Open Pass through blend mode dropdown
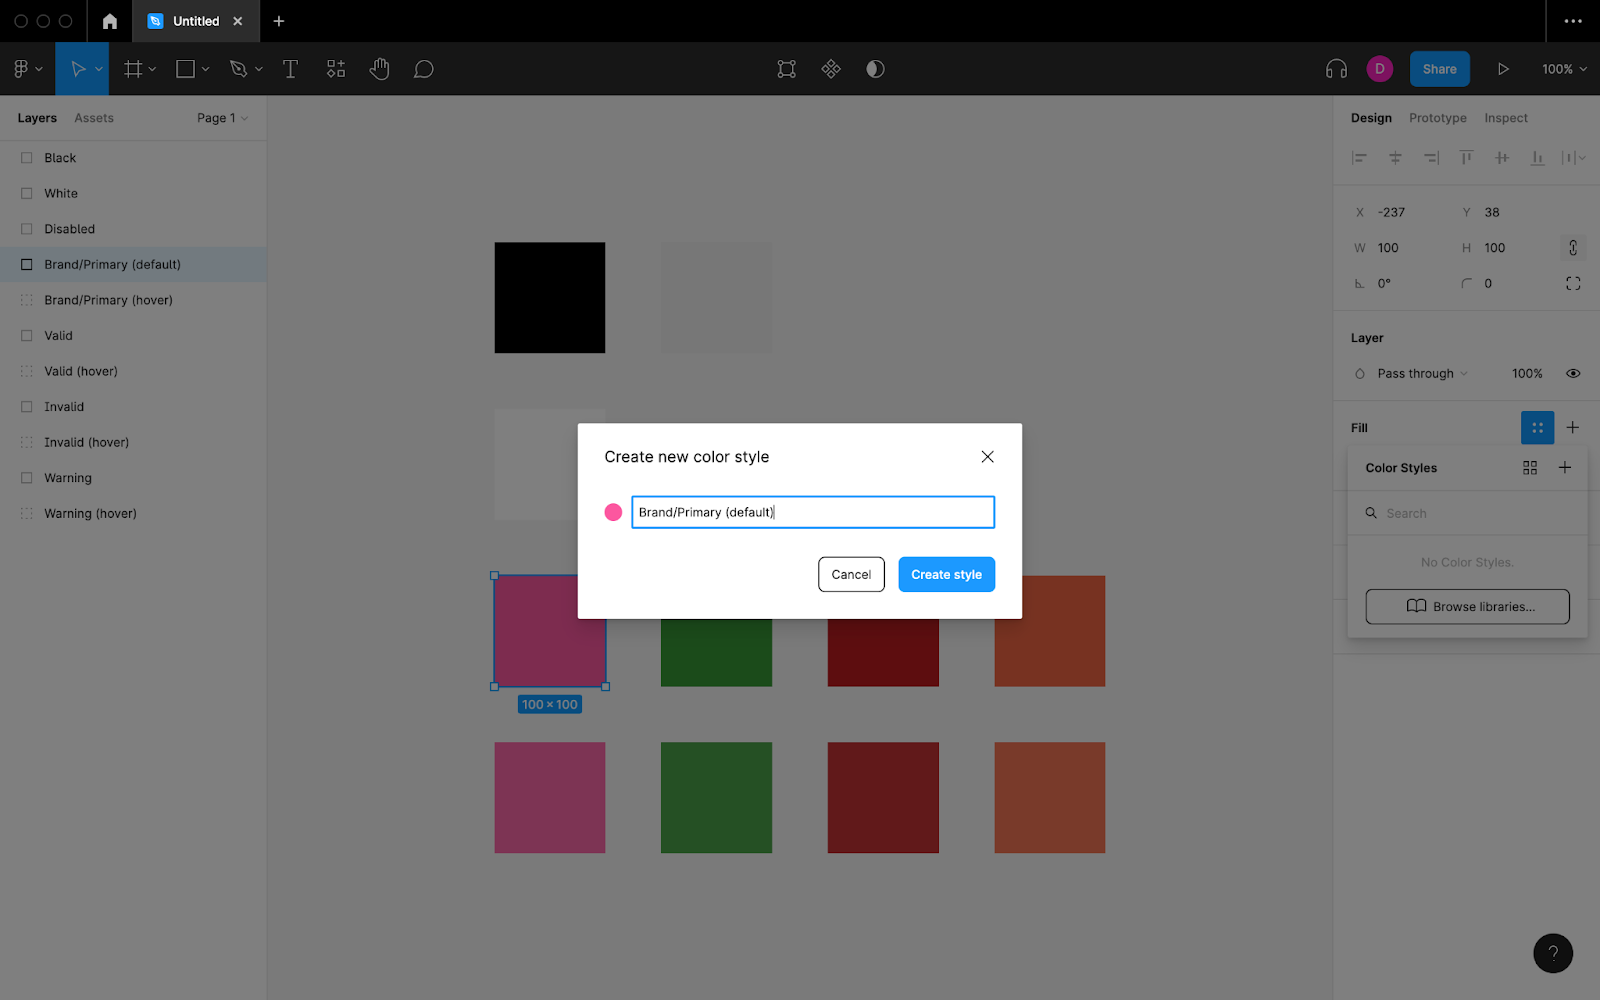The image size is (1600, 1000). (1422, 374)
